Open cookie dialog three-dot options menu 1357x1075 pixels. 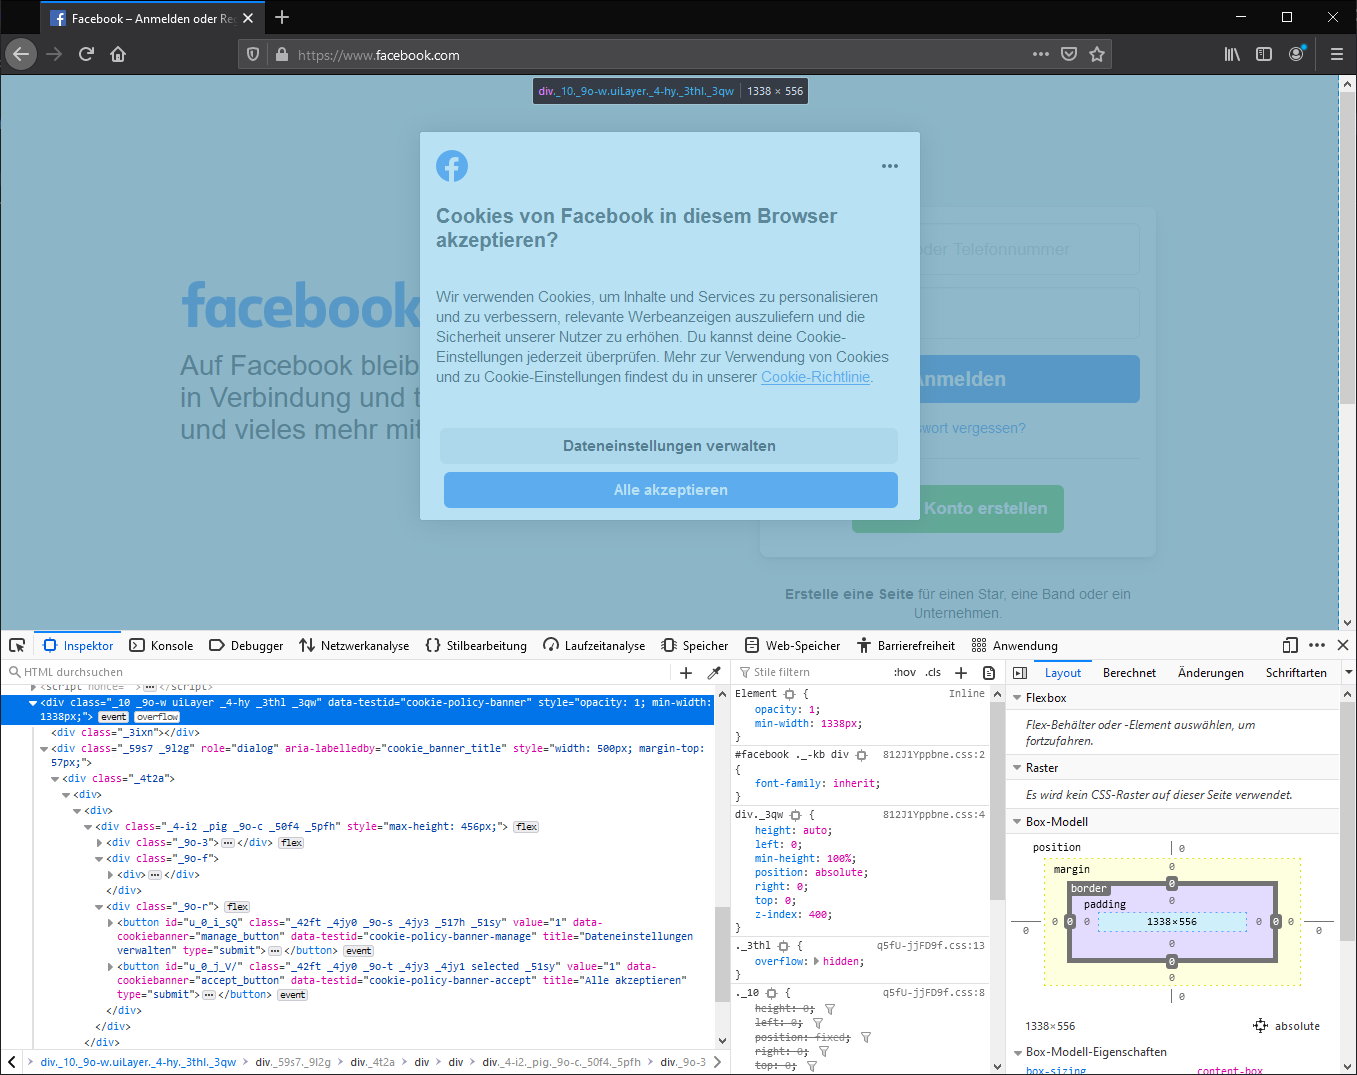(890, 166)
